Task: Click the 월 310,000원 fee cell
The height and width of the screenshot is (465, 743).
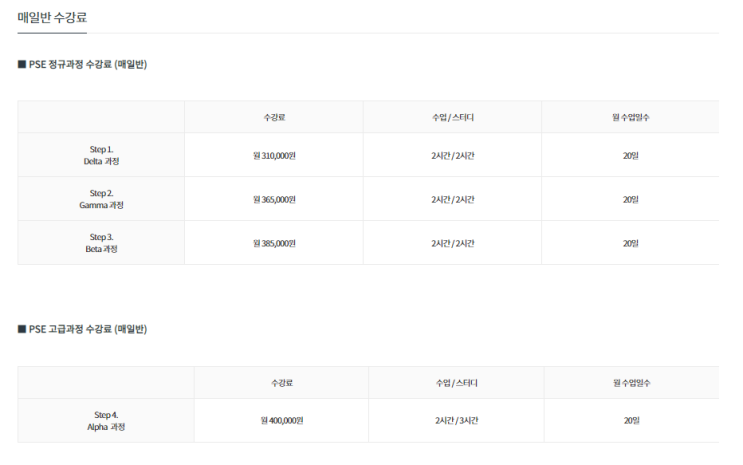Action: click(274, 155)
